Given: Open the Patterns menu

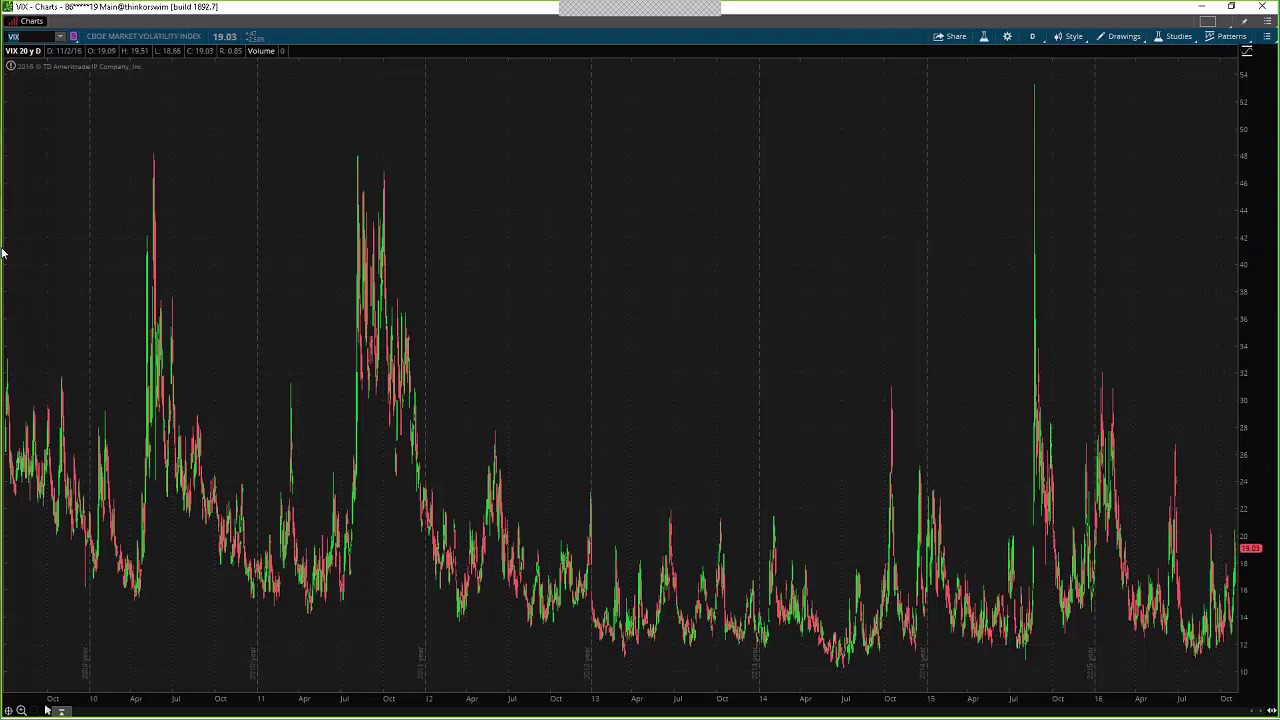Looking at the screenshot, I should (1226, 37).
